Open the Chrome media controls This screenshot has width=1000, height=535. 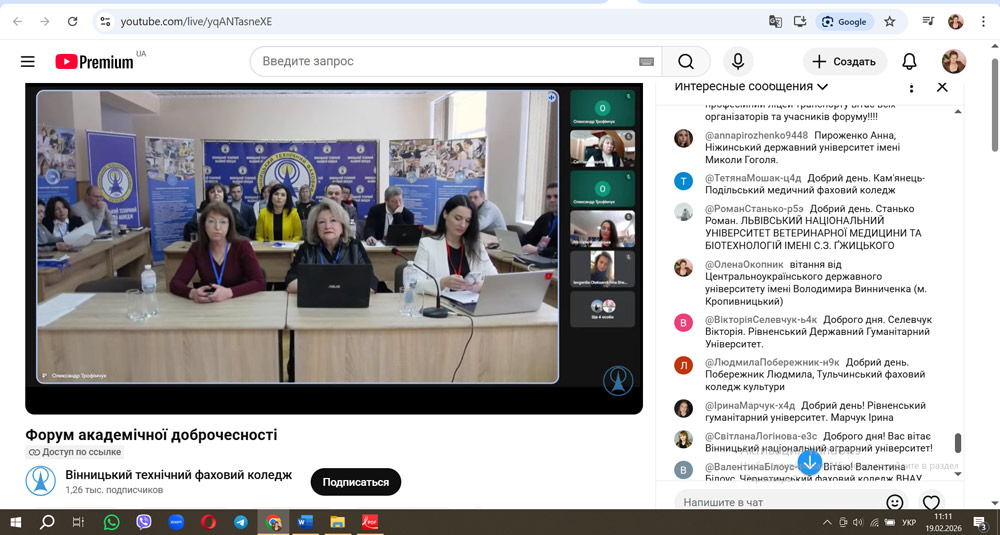click(929, 21)
